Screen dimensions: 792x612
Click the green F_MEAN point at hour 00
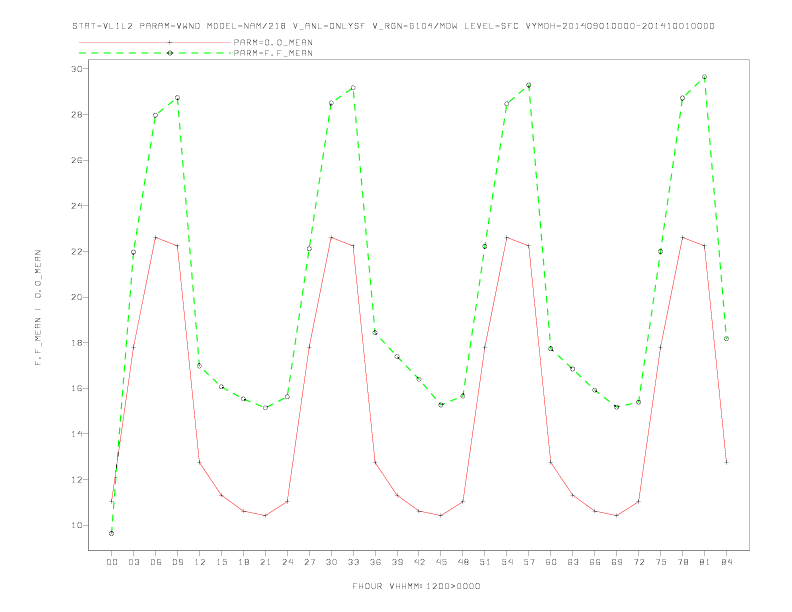tap(112, 533)
